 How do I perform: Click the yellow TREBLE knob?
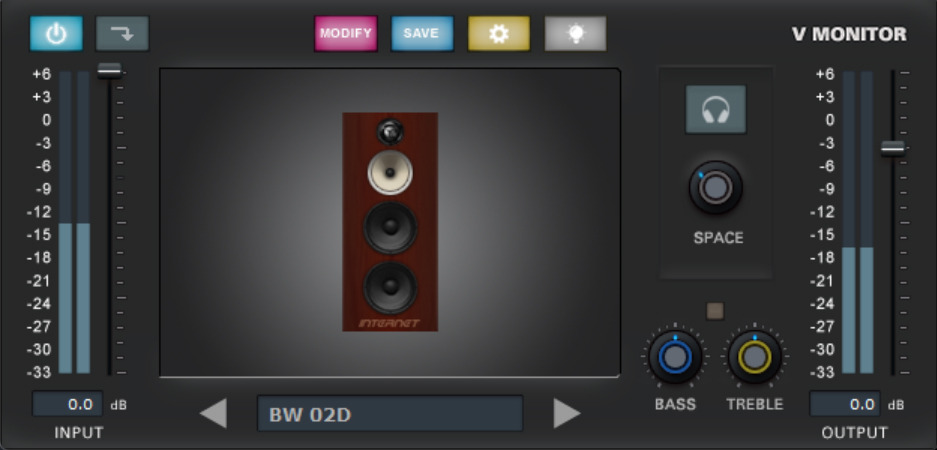pos(755,357)
